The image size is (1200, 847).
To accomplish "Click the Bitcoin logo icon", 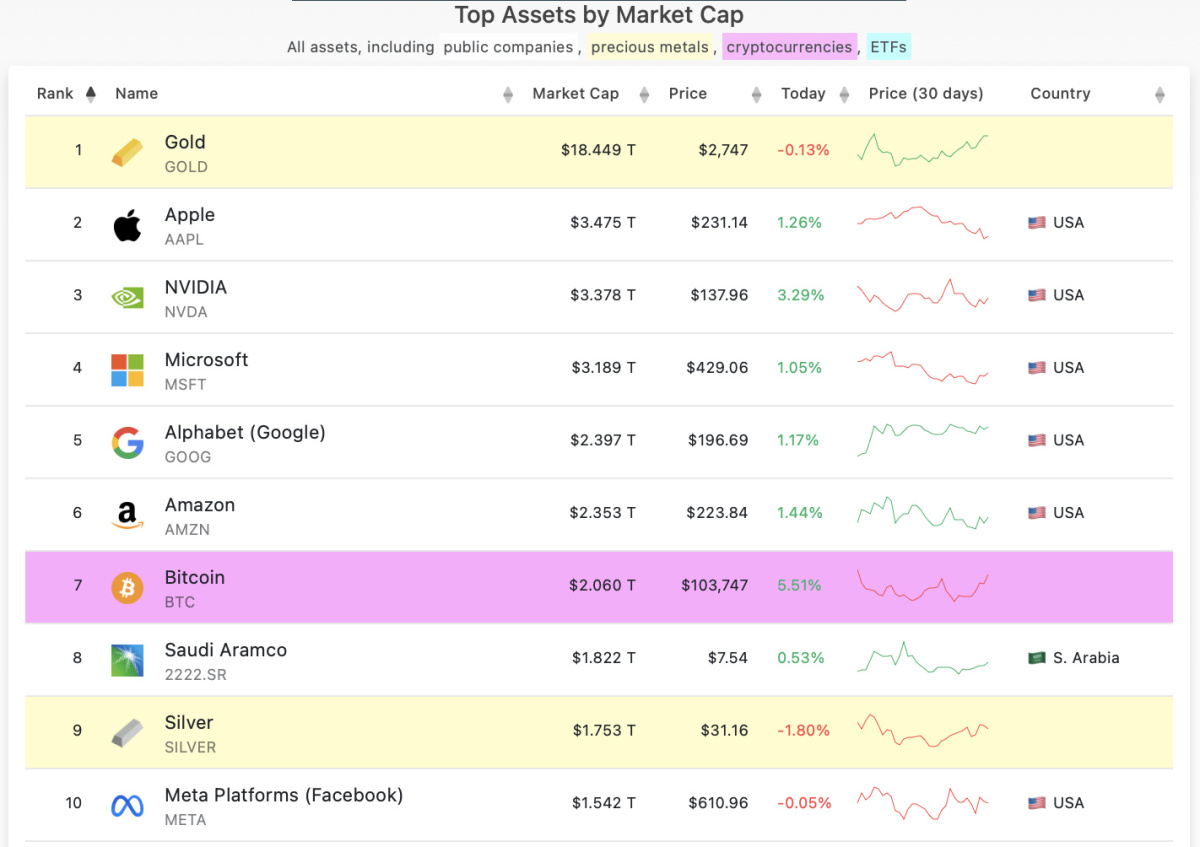I will [127, 587].
